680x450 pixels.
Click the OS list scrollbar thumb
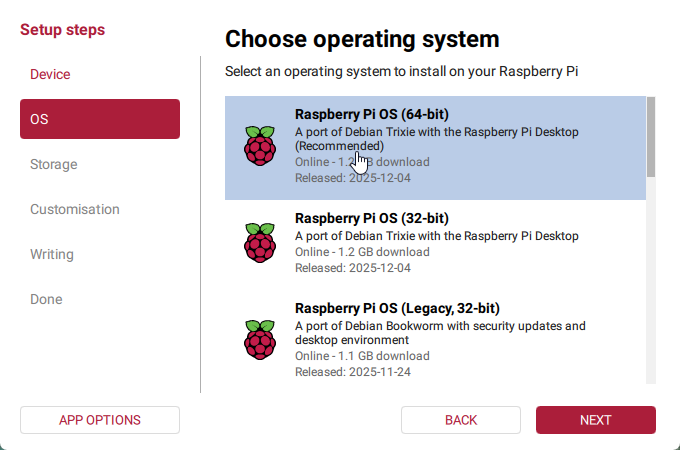[x=651, y=135]
